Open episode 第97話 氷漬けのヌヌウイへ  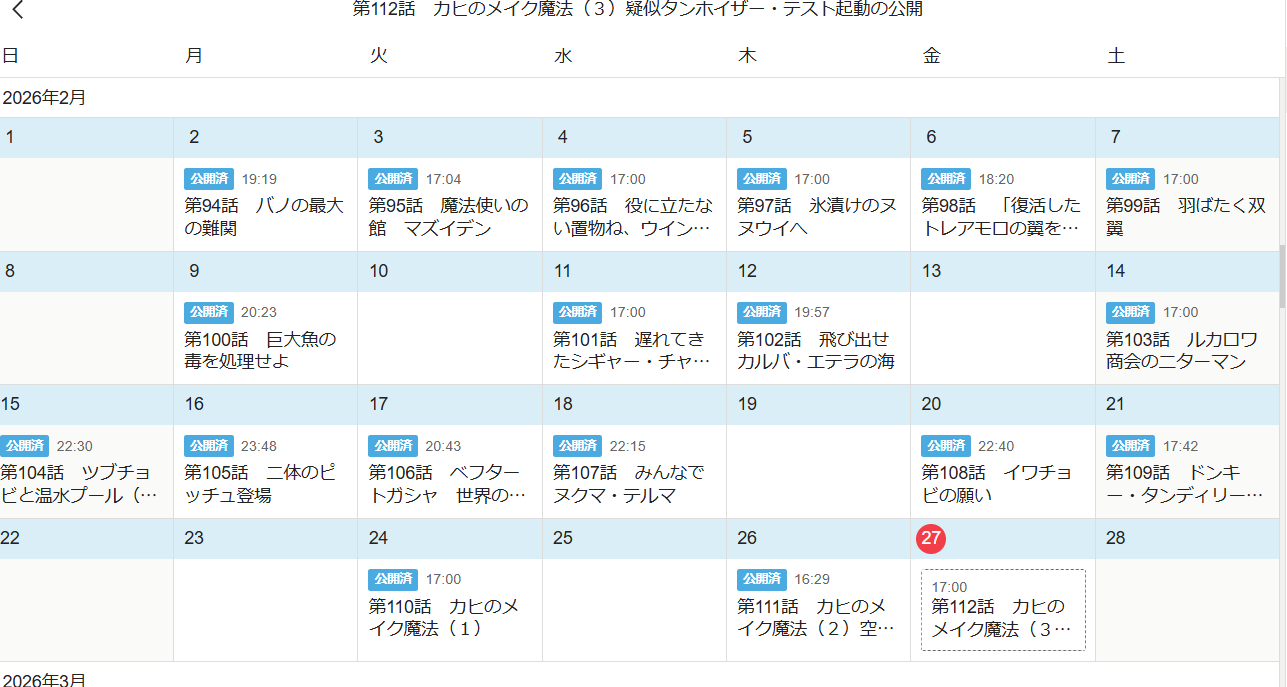(x=816, y=217)
